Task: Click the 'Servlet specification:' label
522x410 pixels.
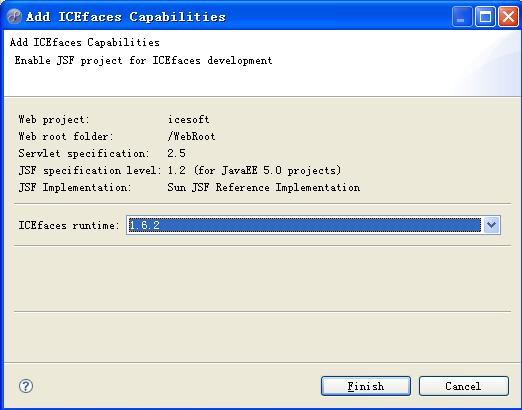Action: click(84, 153)
